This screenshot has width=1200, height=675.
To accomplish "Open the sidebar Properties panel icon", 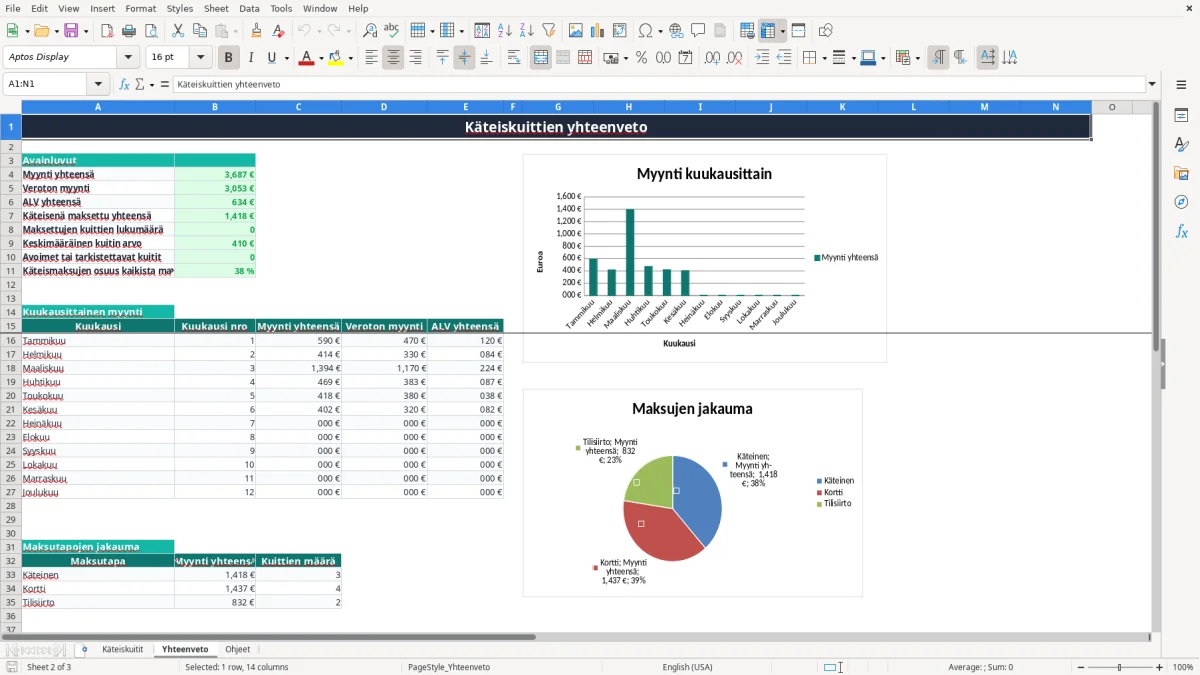I will pos(1181,115).
